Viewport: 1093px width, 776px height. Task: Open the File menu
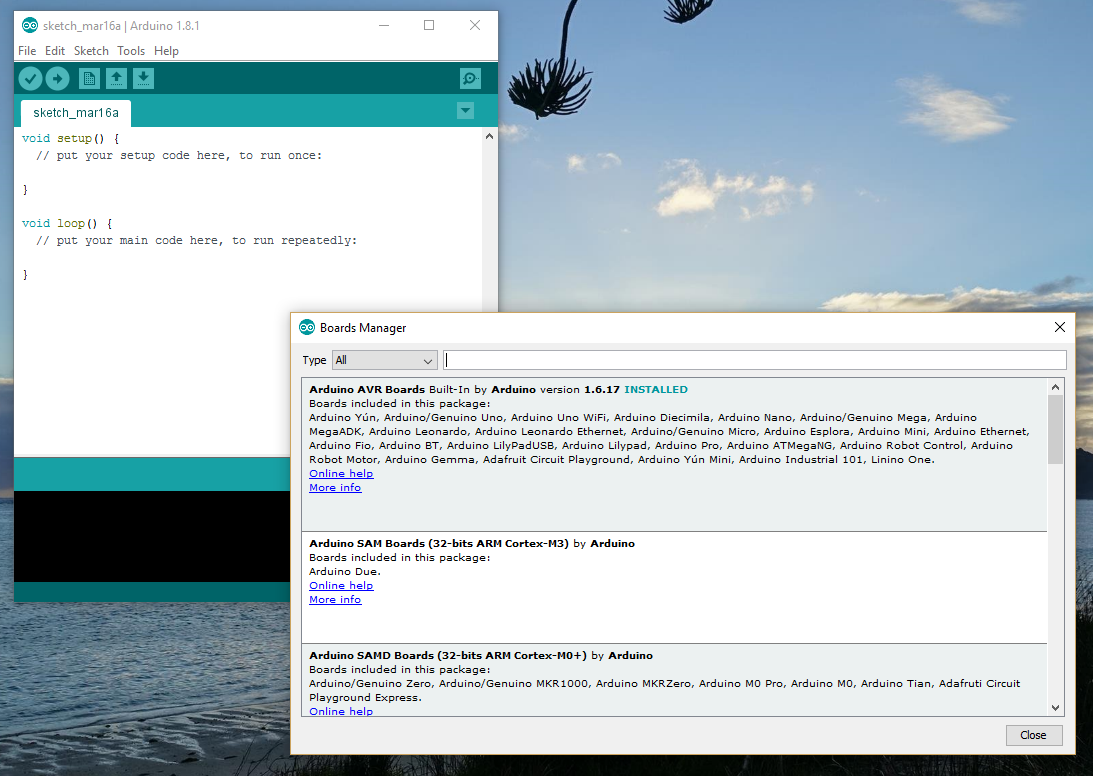coord(27,51)
